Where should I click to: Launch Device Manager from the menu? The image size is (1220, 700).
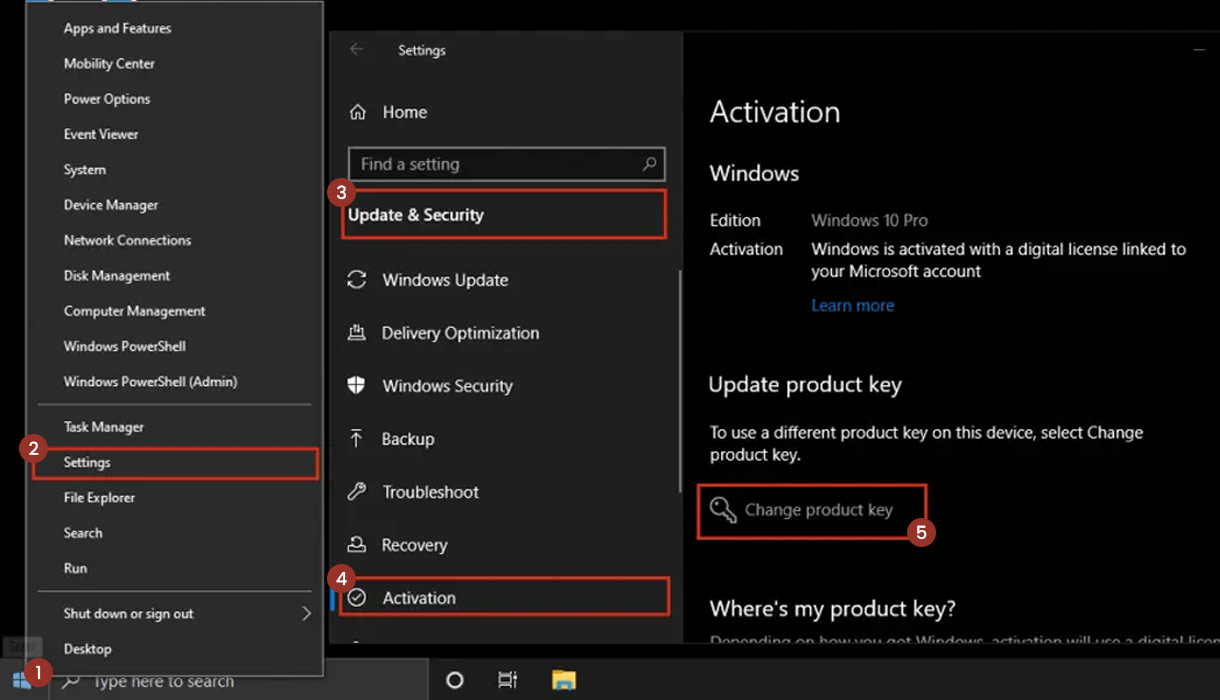coord(111,205)
